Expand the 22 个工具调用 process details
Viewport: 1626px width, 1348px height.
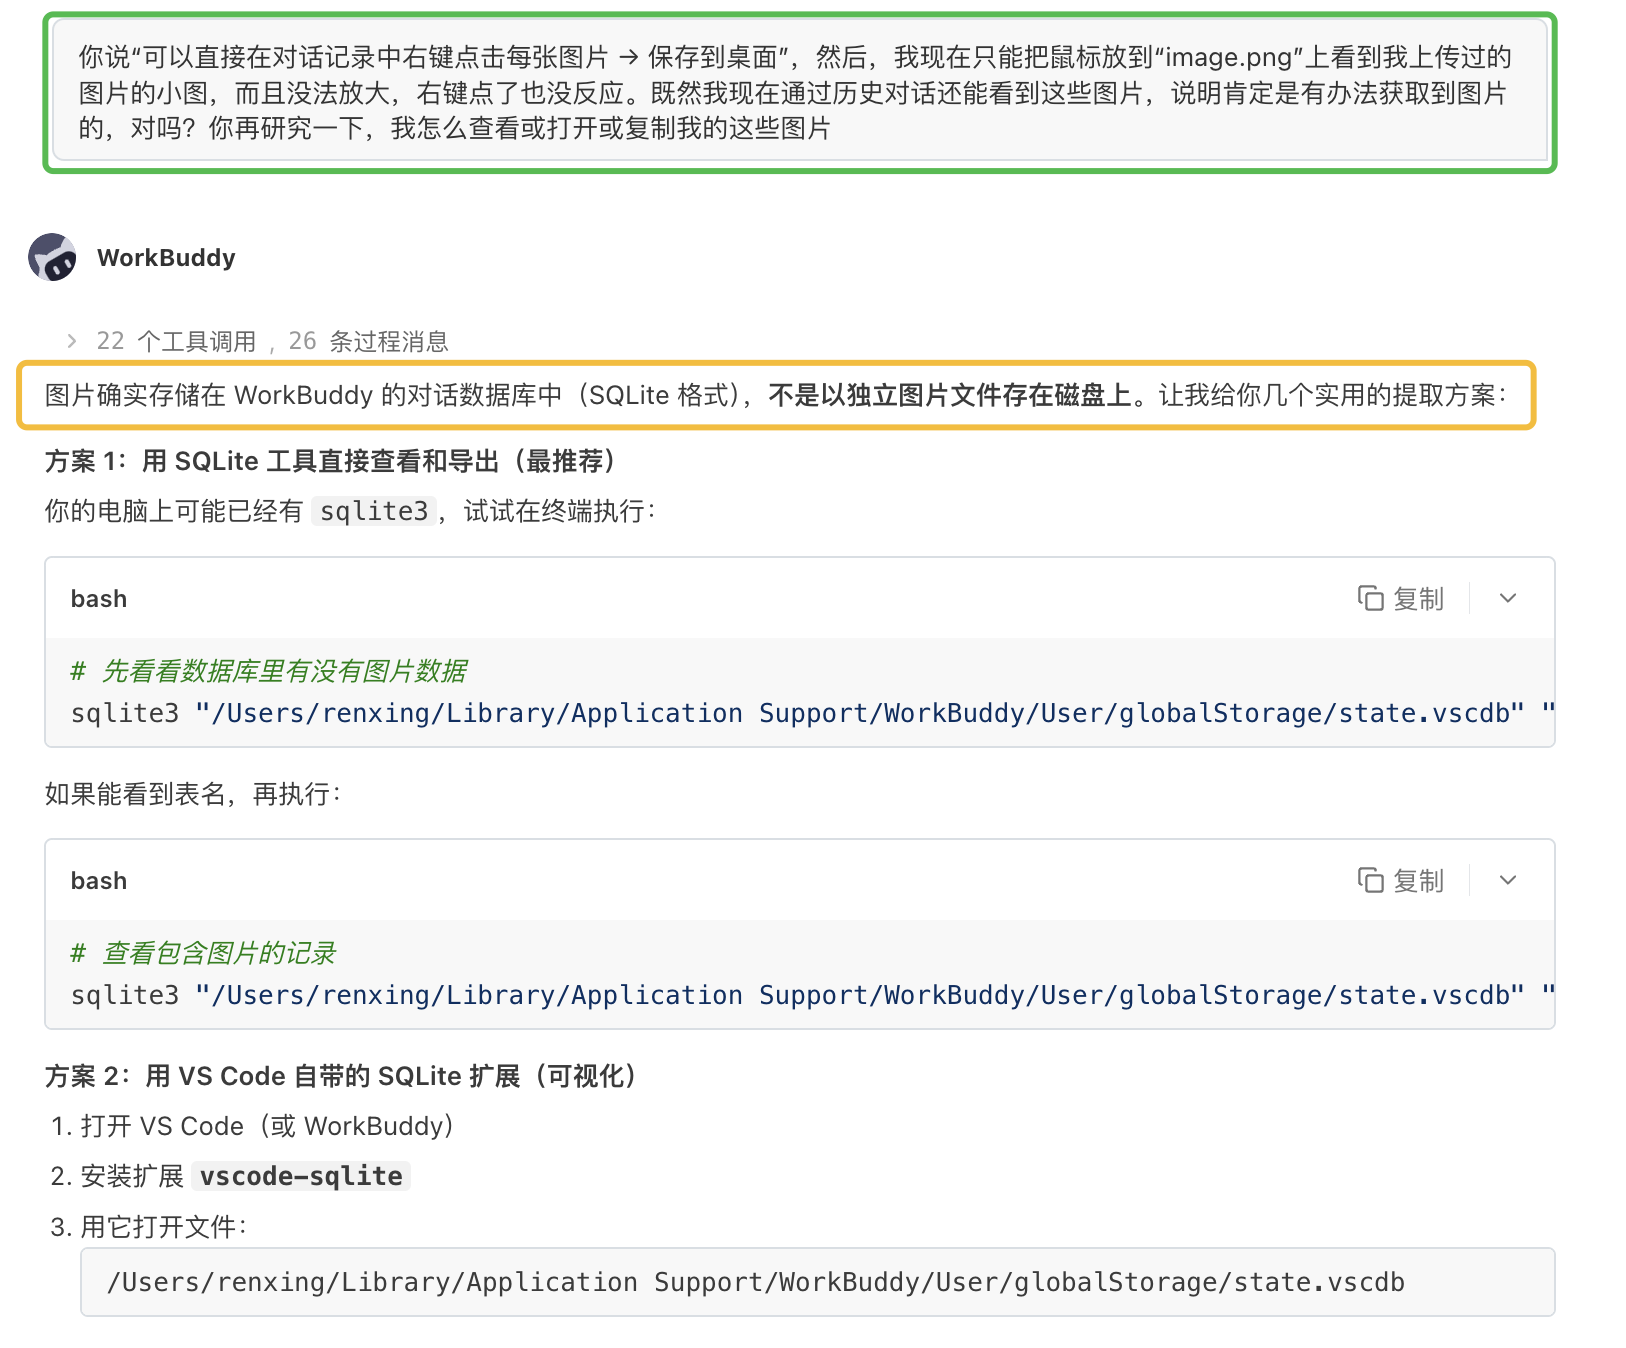coord(72,341)
